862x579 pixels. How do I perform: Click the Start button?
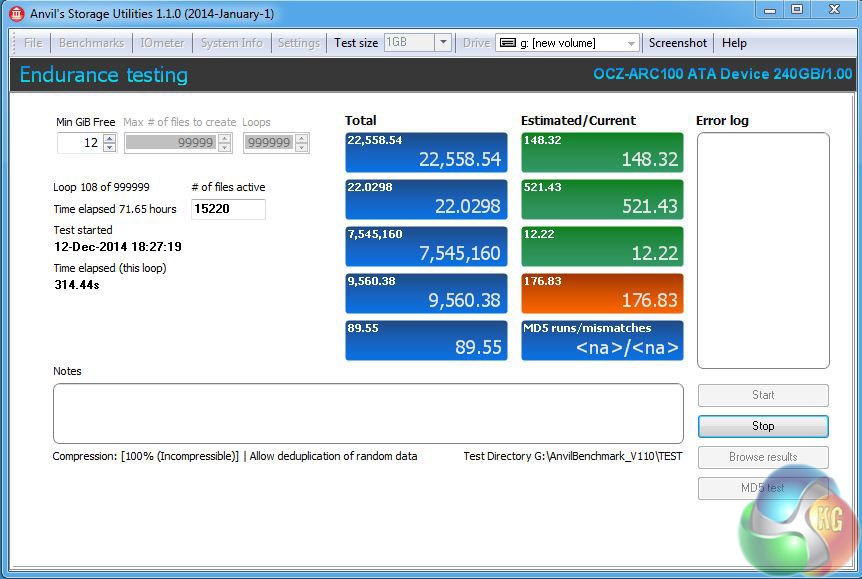tap(763, 395)
